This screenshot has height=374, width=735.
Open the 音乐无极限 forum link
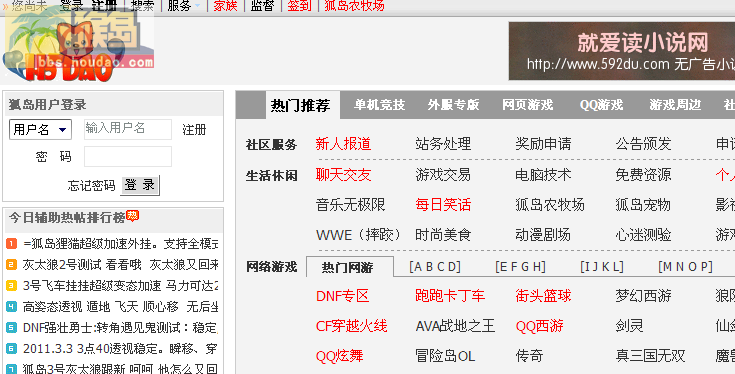point(350,205)
